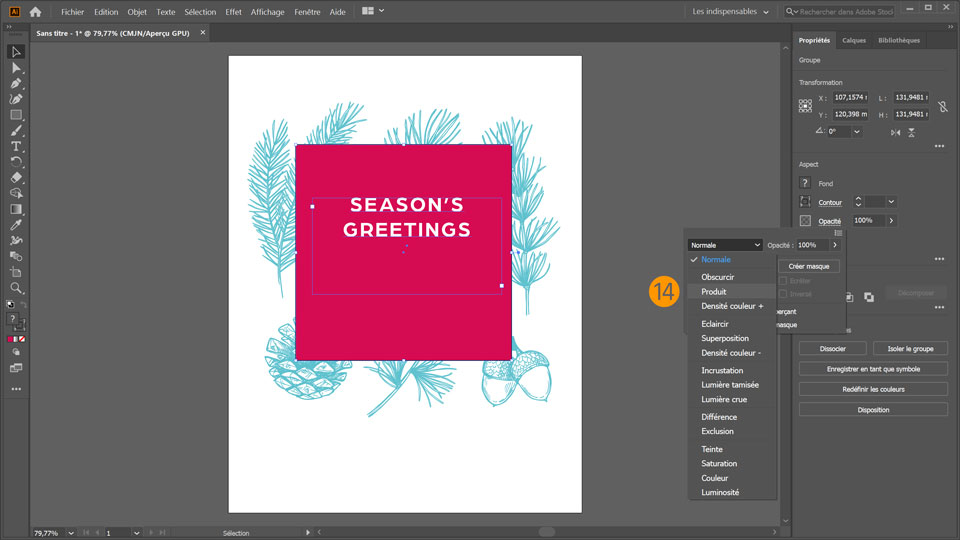Viewport: 960px width, 540px height.
Task: Click Dissocier button
Action: 833,348
